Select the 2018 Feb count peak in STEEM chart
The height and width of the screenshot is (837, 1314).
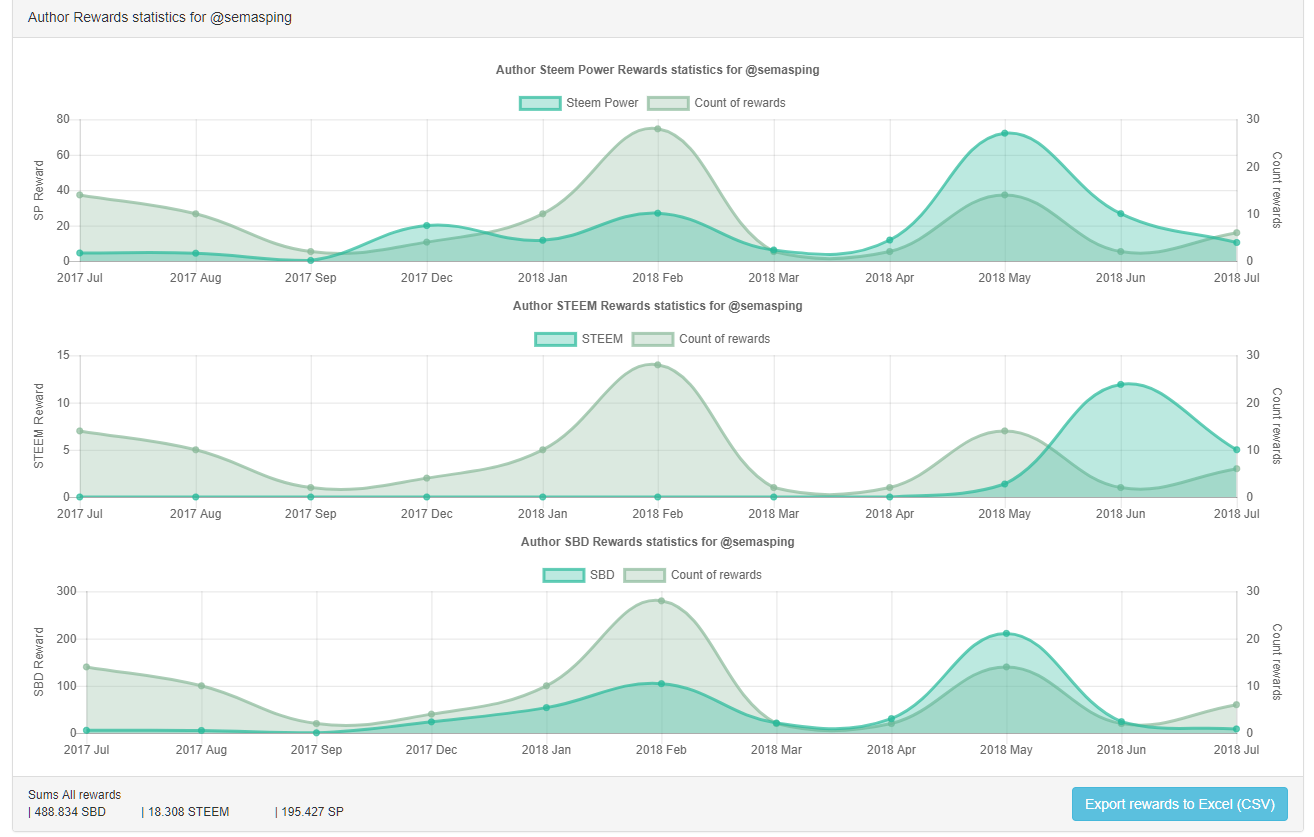click(658, 364)
